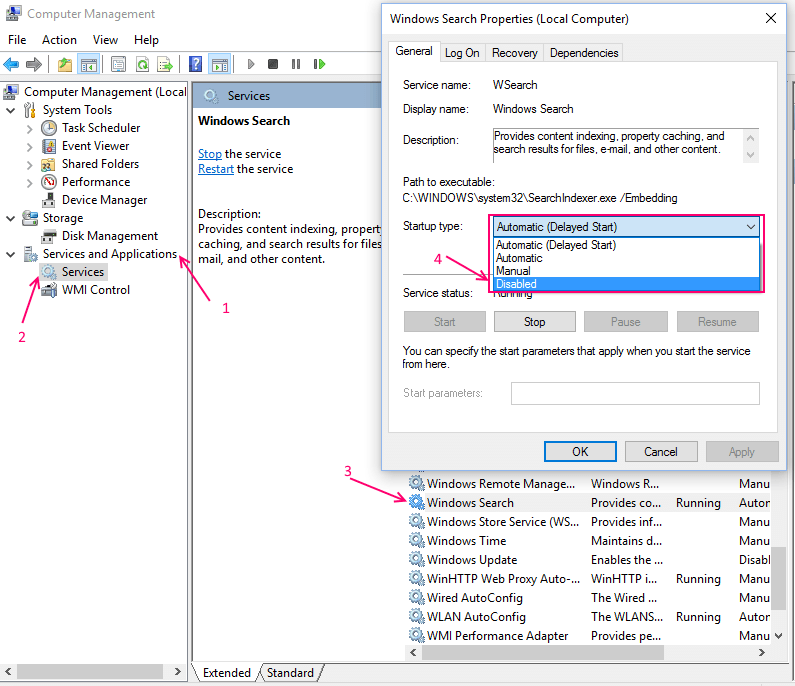Select the Device Manager icon

click(x=49, y=200)
